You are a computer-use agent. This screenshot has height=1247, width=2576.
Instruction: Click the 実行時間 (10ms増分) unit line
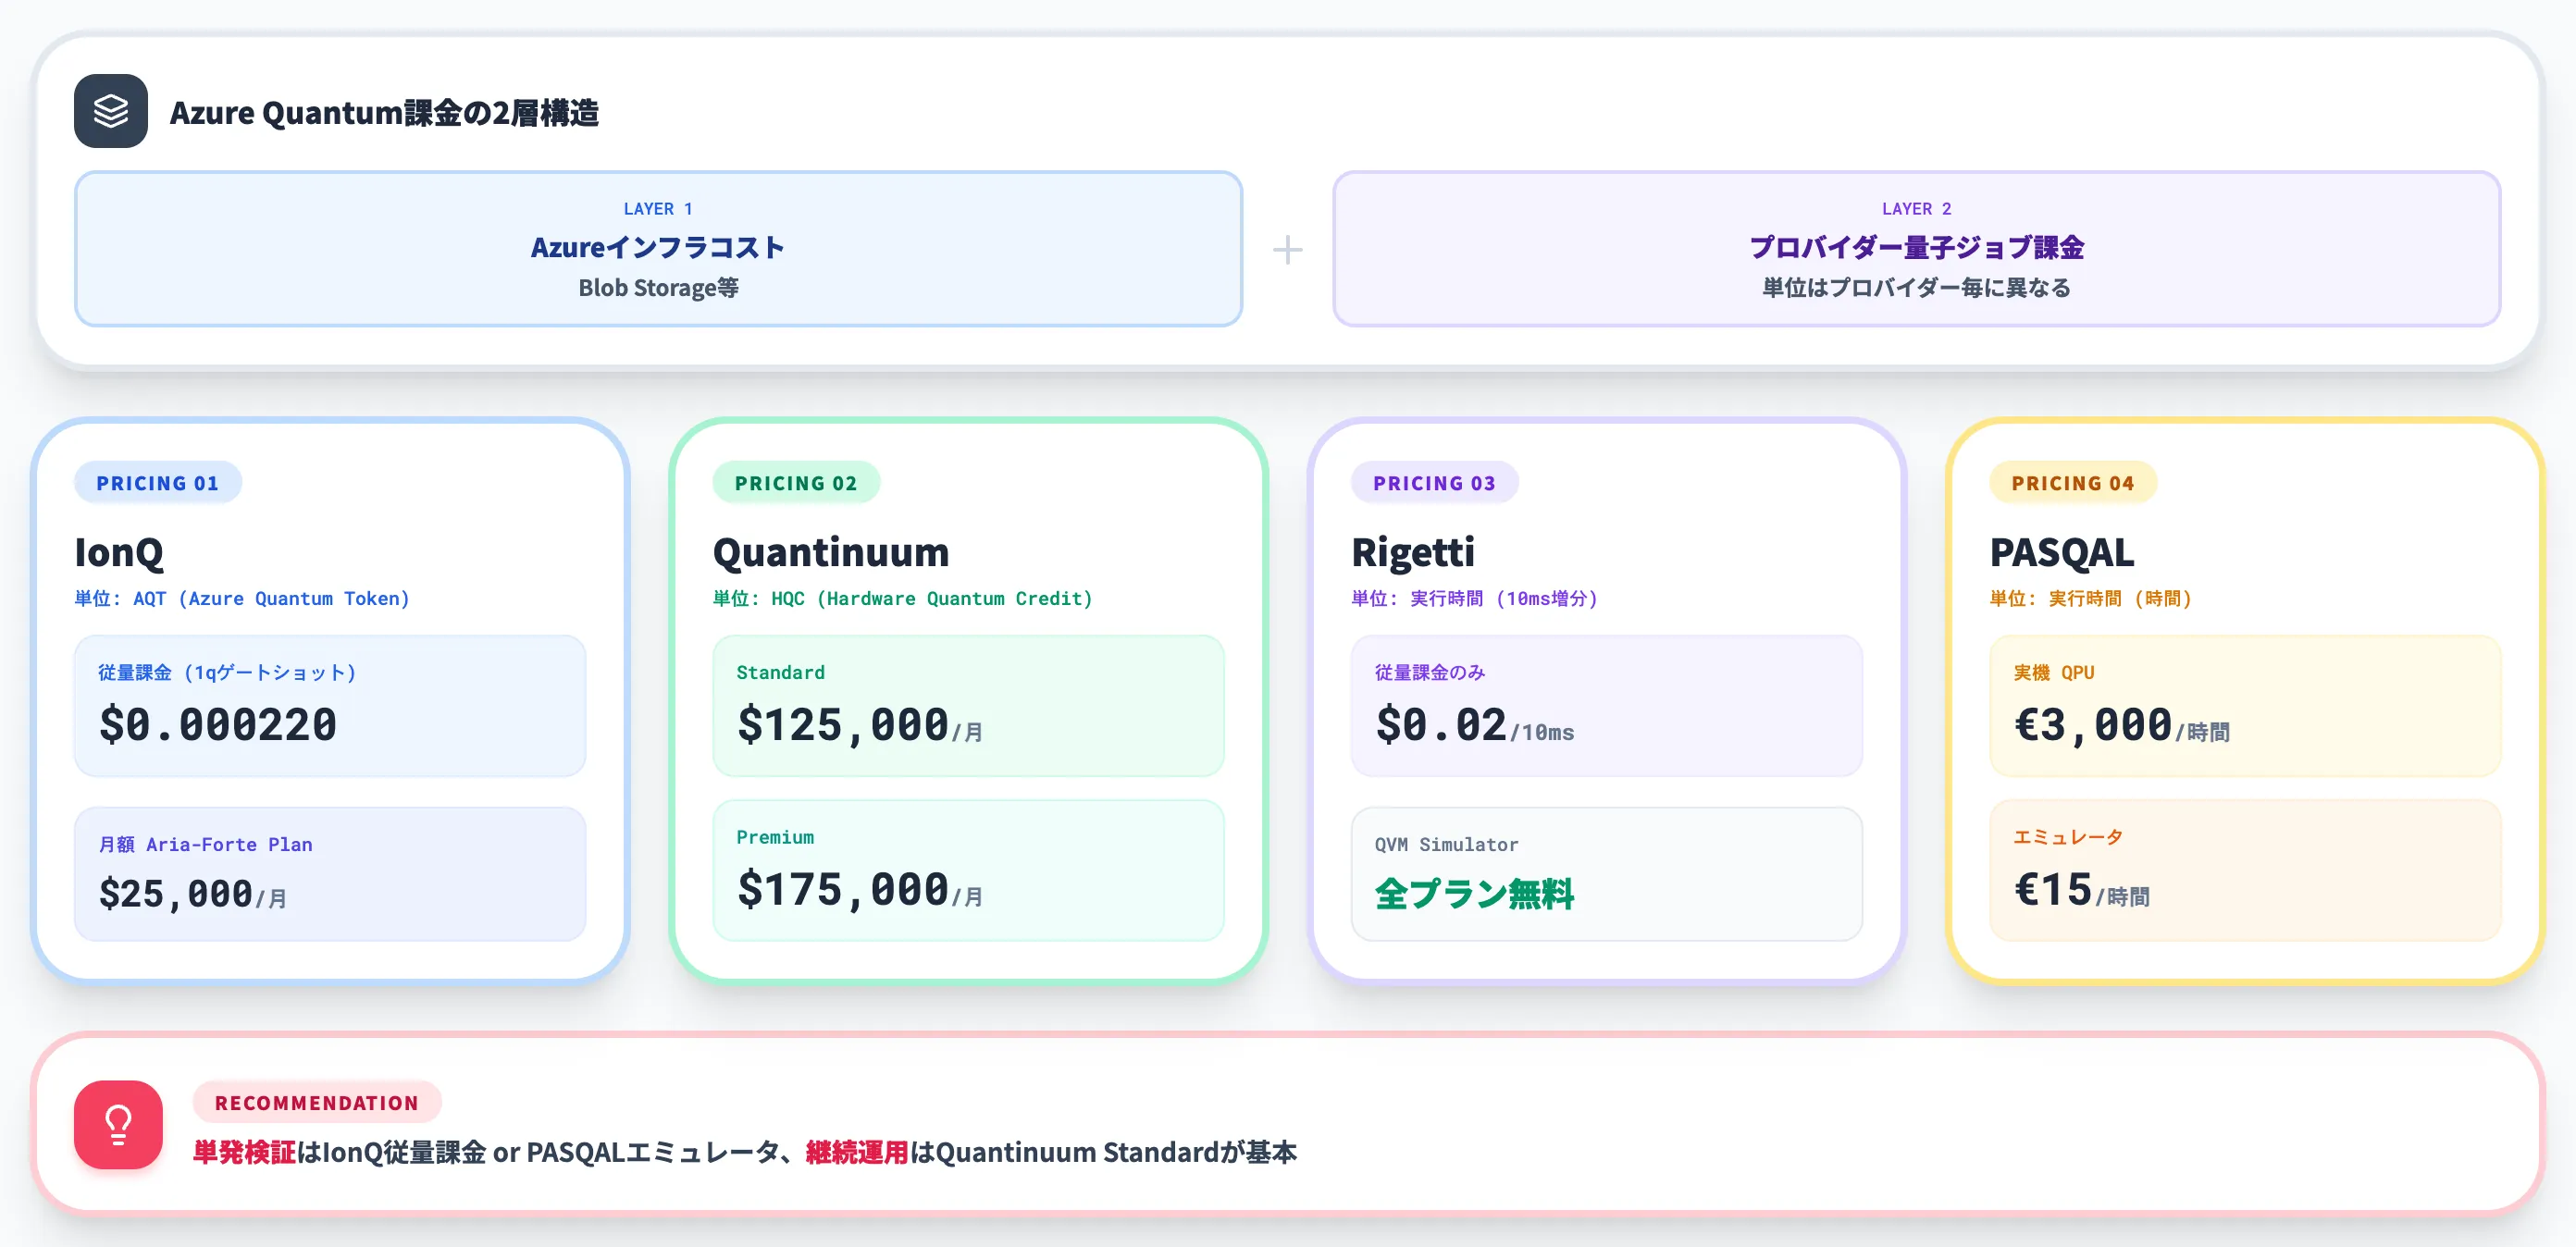click(x=1475, y=598)
